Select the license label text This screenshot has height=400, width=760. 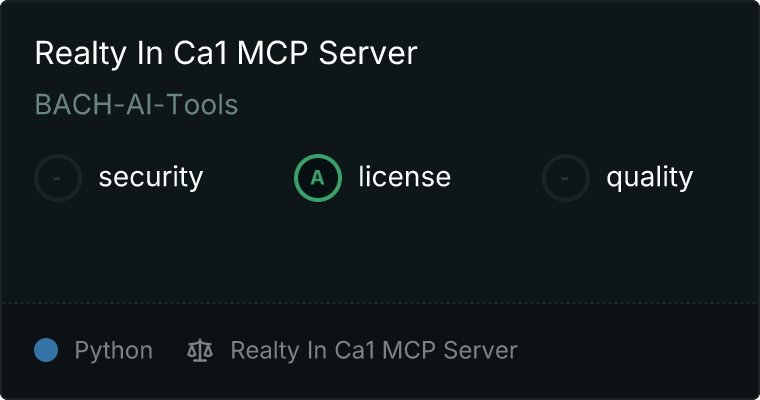(405, 176)
